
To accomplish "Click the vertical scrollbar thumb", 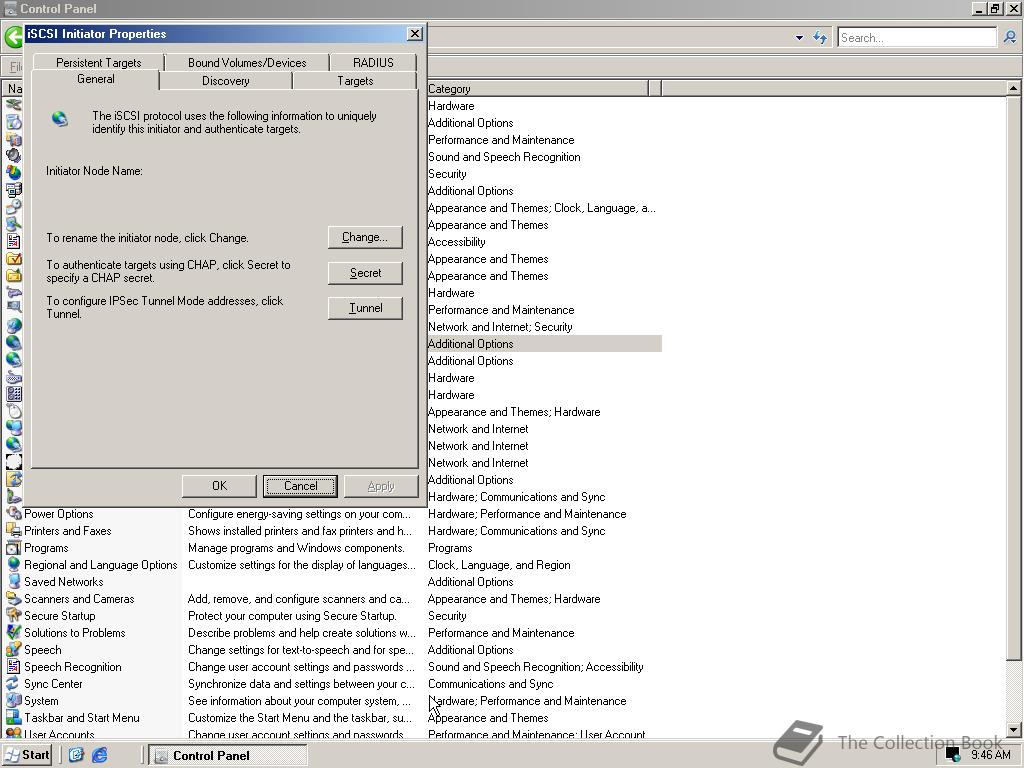I will pyautogui.click(x=1013, y=378).
